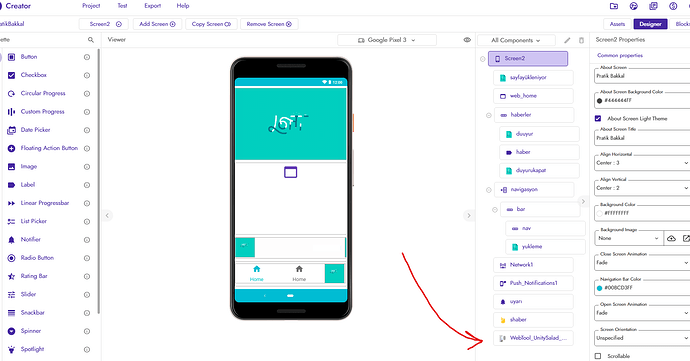The image size is (690, 361).
Task: Click the Add Screen button
Action: coord(158,24)
